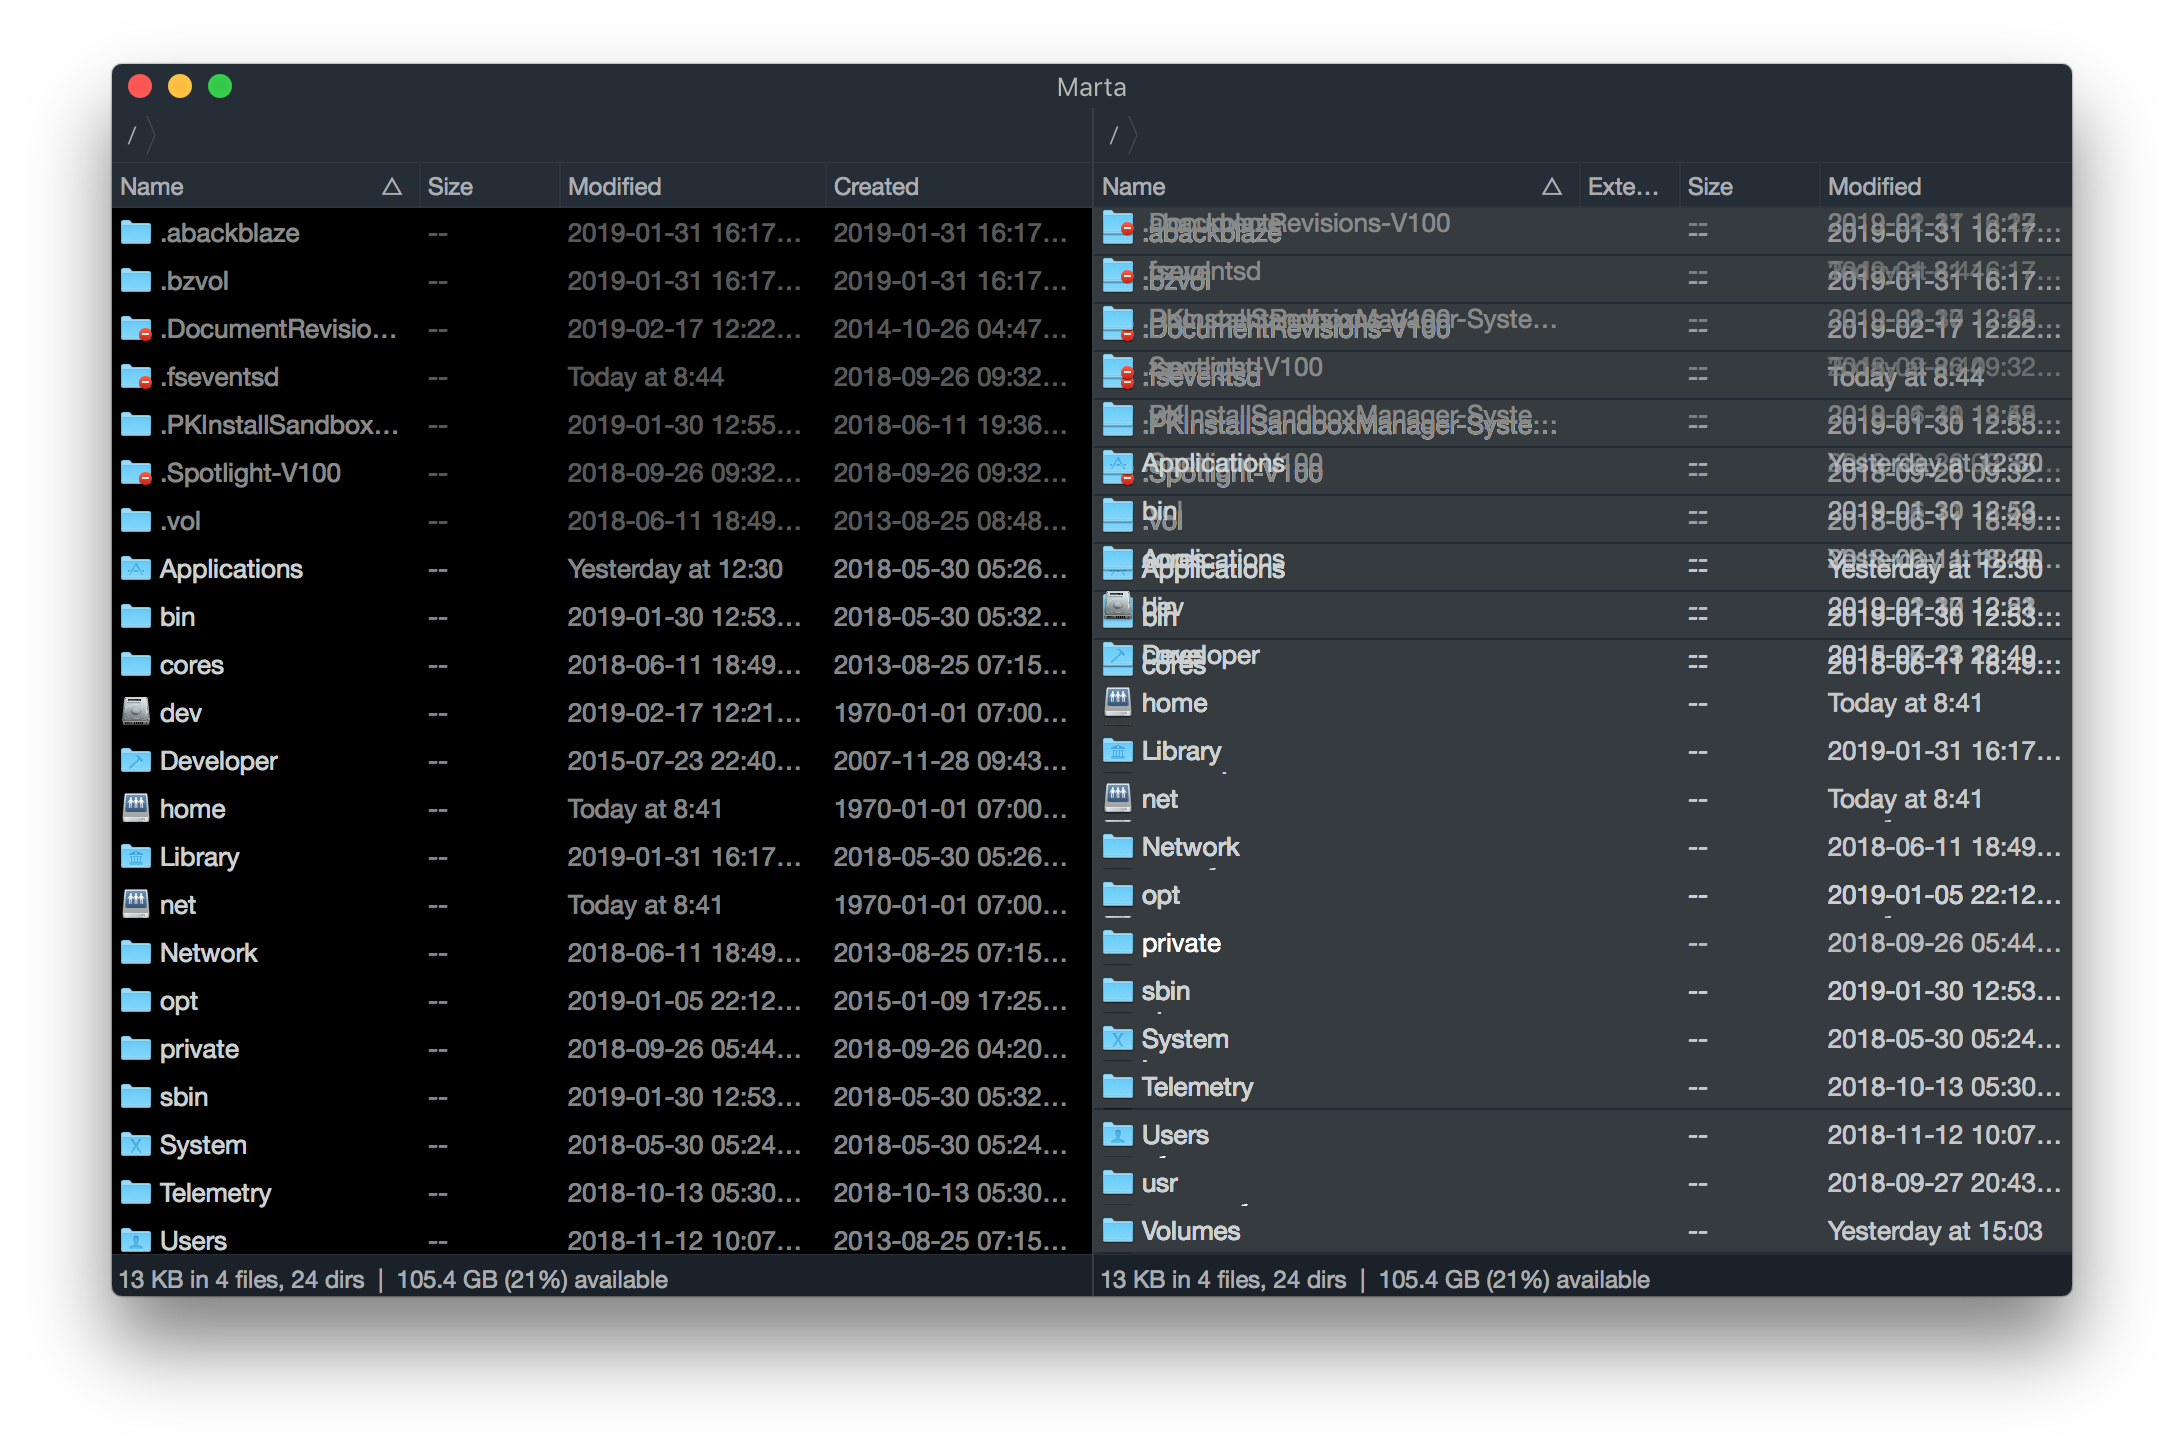Viewport: 2184px width, 1456px height.
Task: Open the home drive icon in right pane
Action: (x=1117, y=702)
